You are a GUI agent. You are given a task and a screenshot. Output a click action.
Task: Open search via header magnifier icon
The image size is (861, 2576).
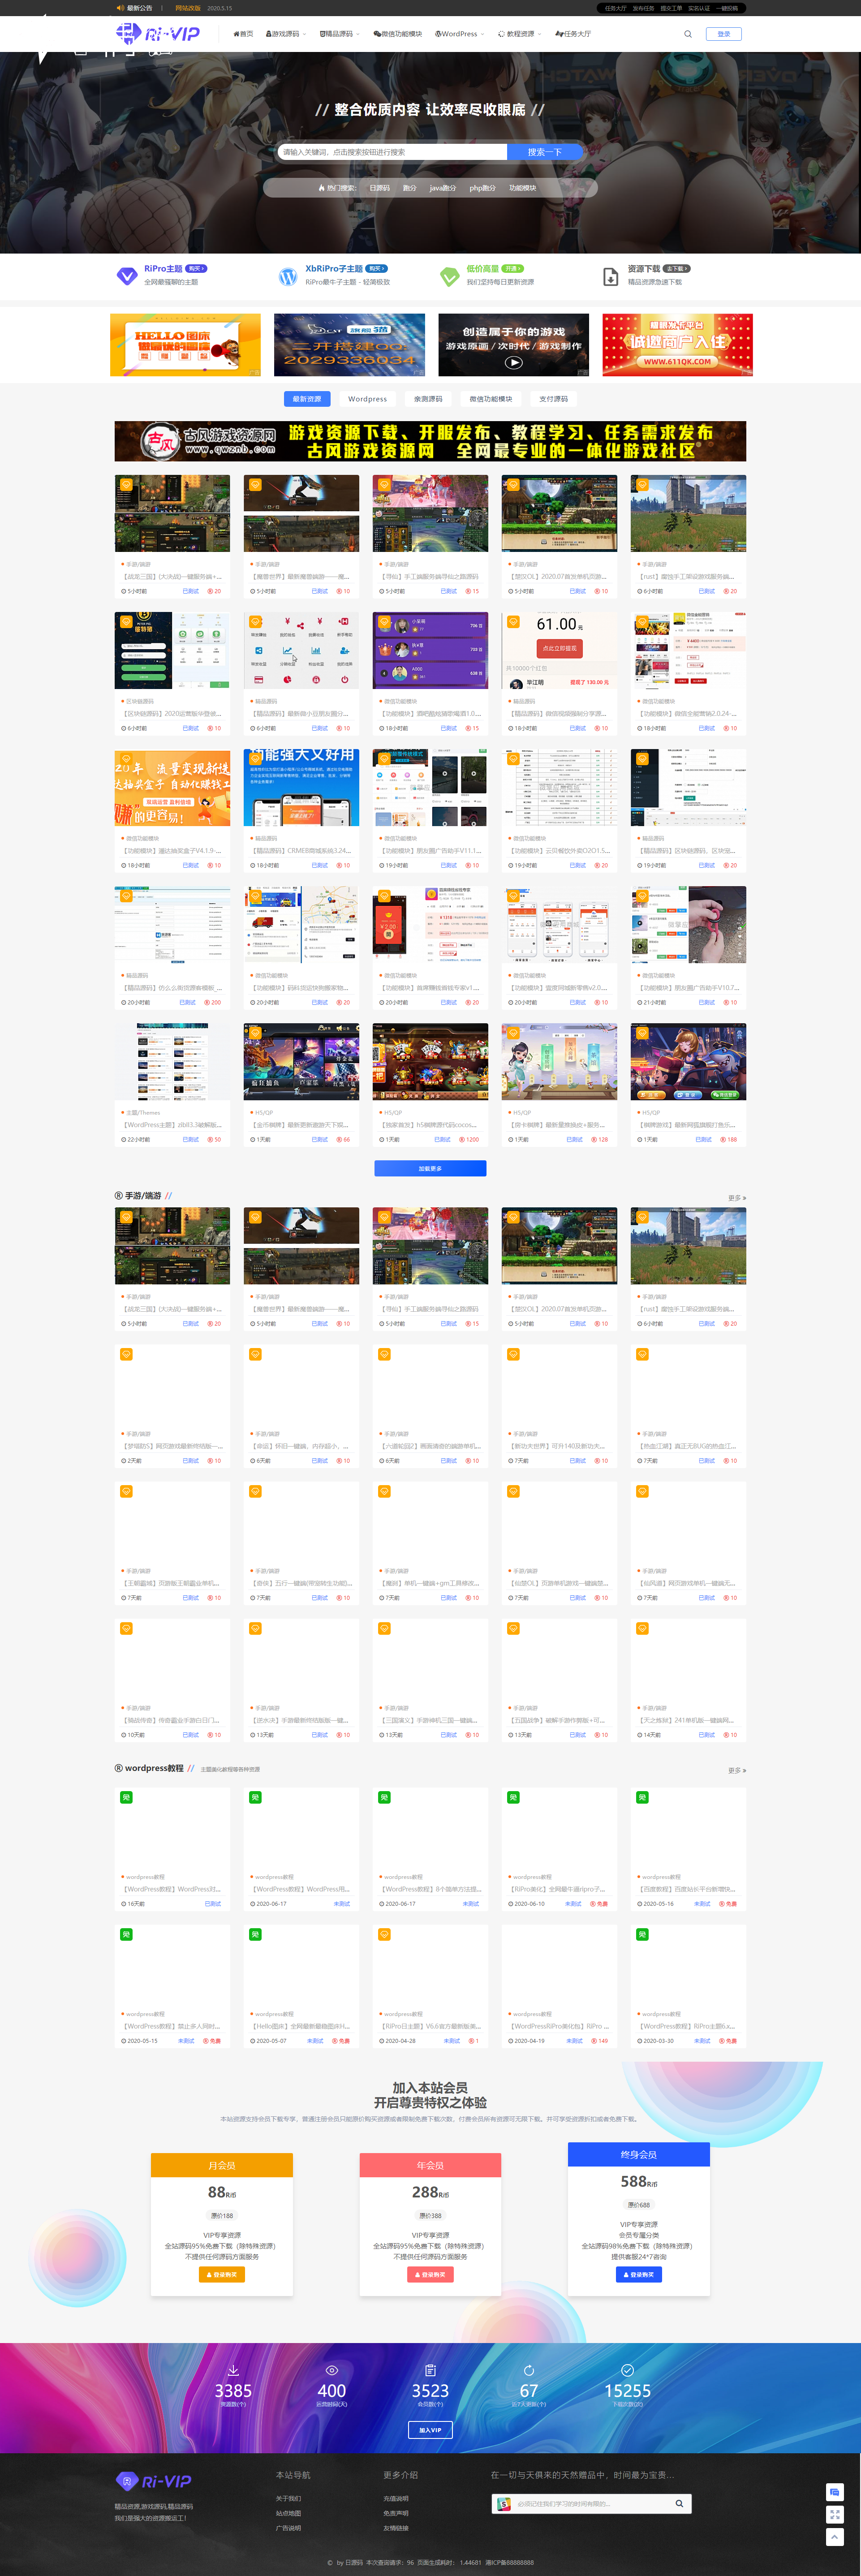(688, 34)
